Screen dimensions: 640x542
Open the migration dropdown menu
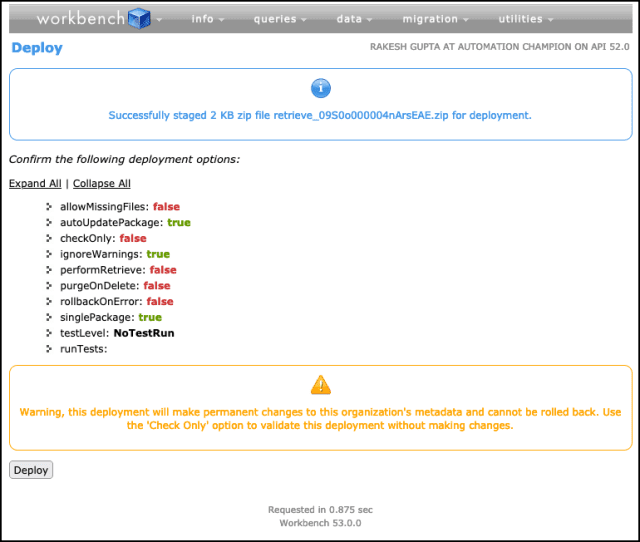click(x=435, y=19)
